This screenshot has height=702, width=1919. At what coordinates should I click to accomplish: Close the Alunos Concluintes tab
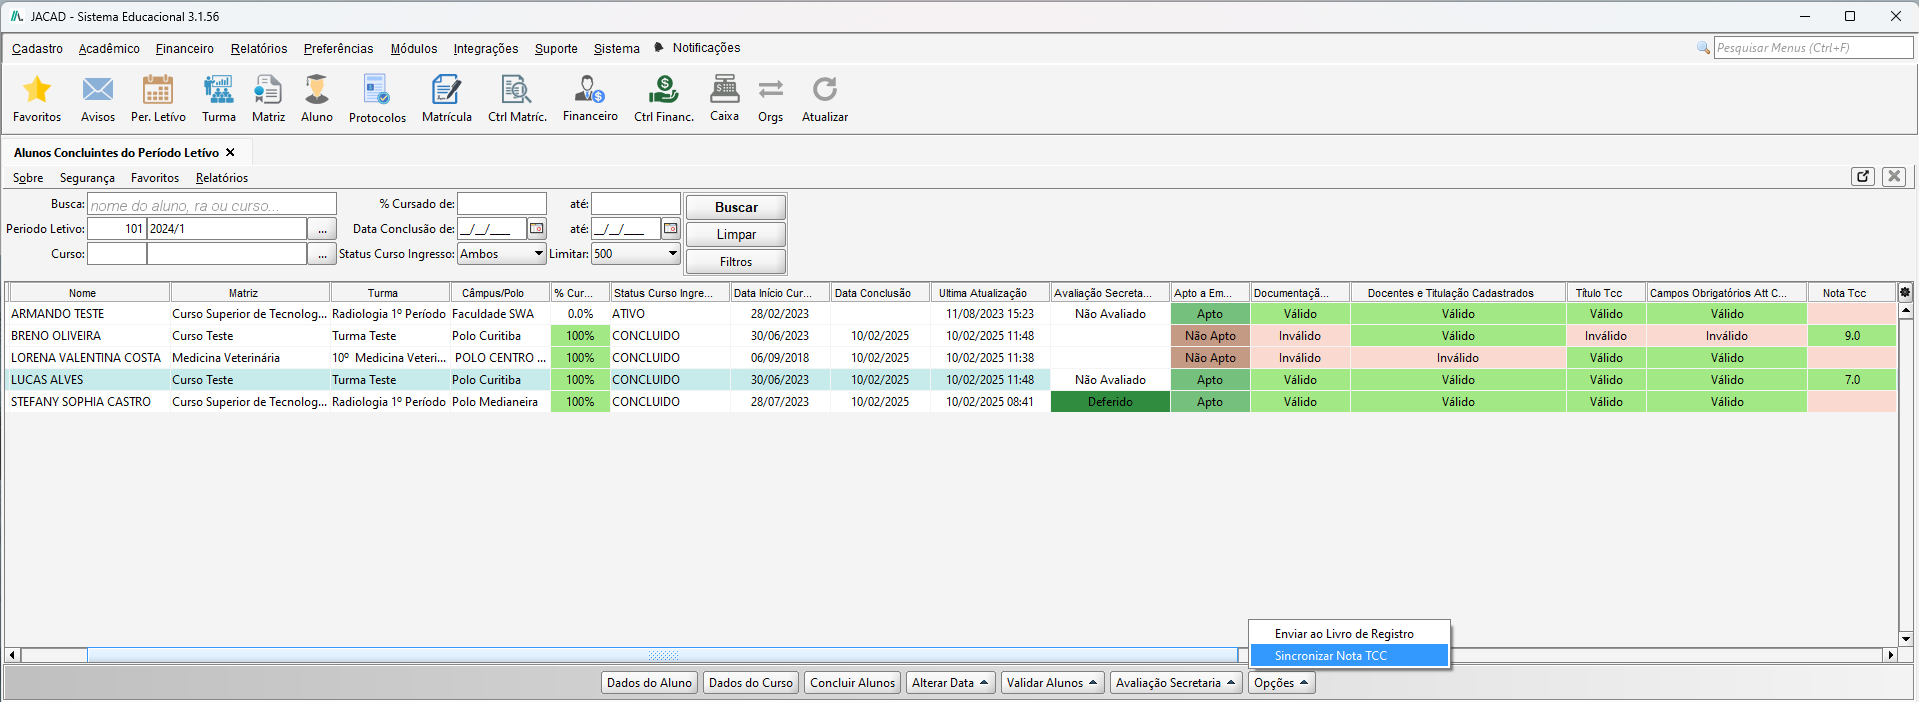[230, 153]
